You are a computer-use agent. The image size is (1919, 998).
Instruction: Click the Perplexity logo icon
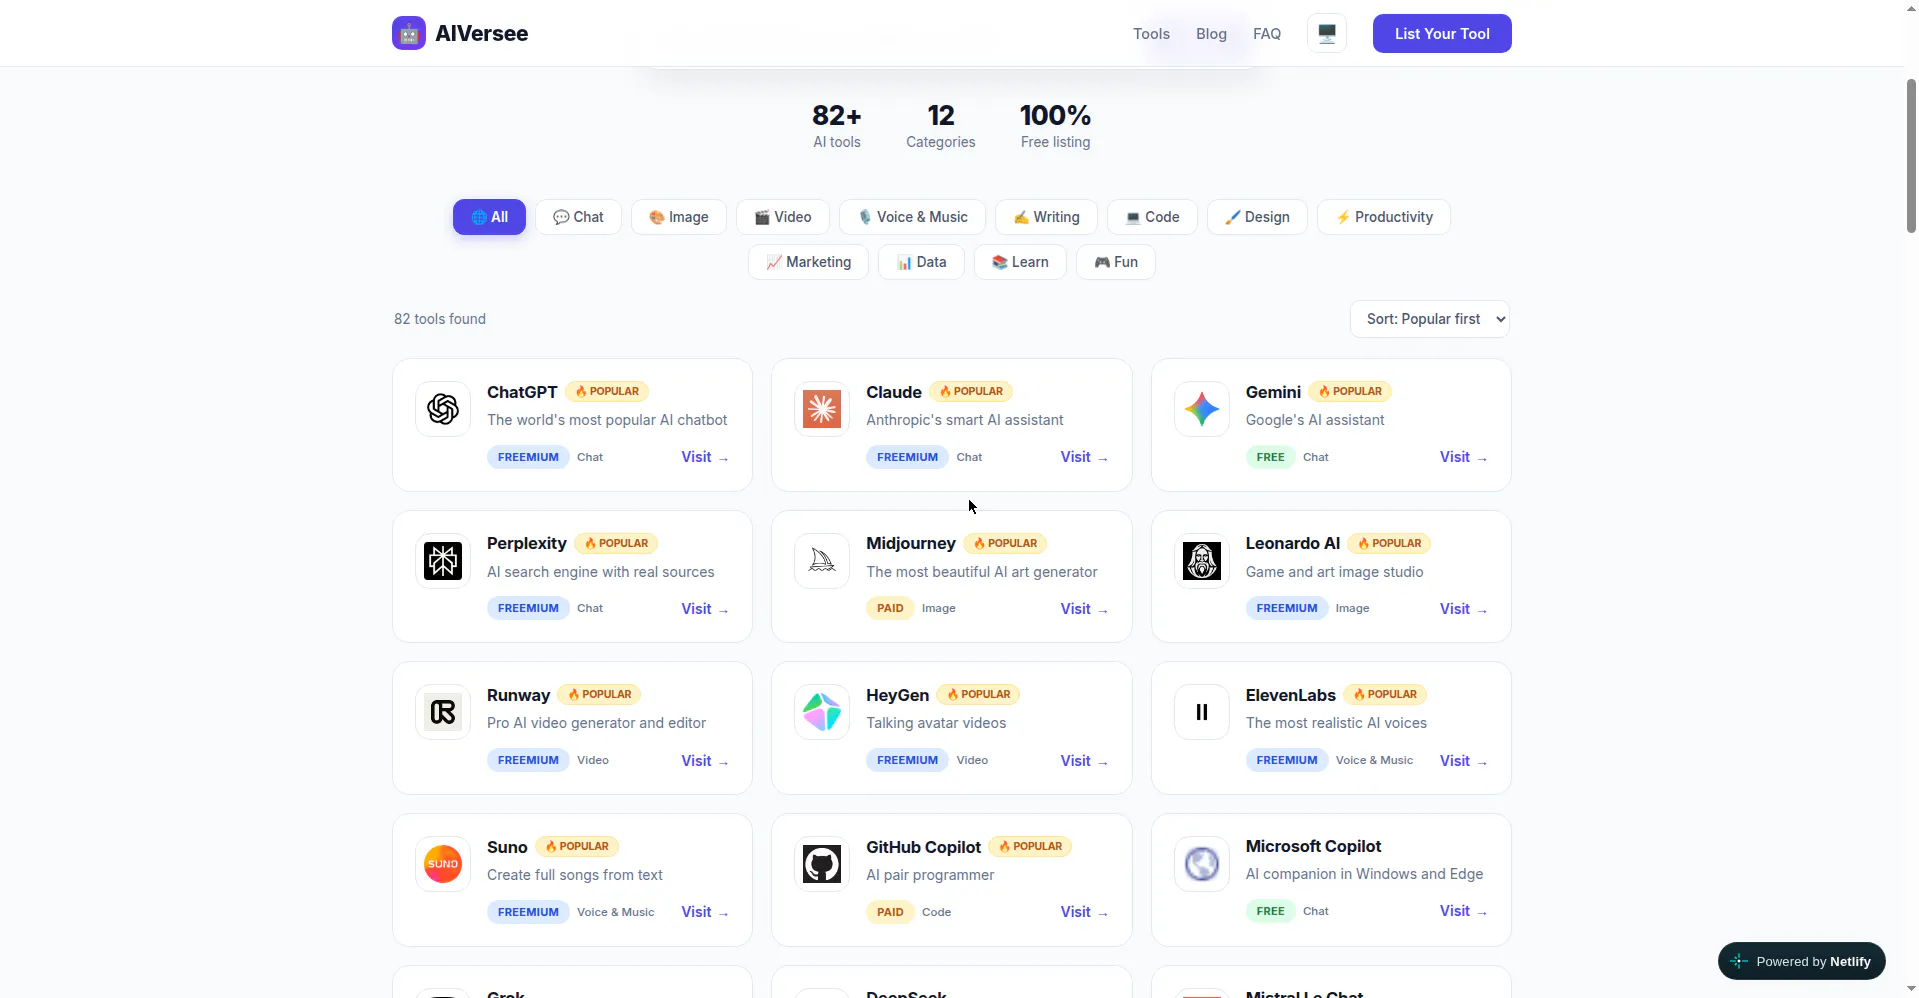coord(443,561)
